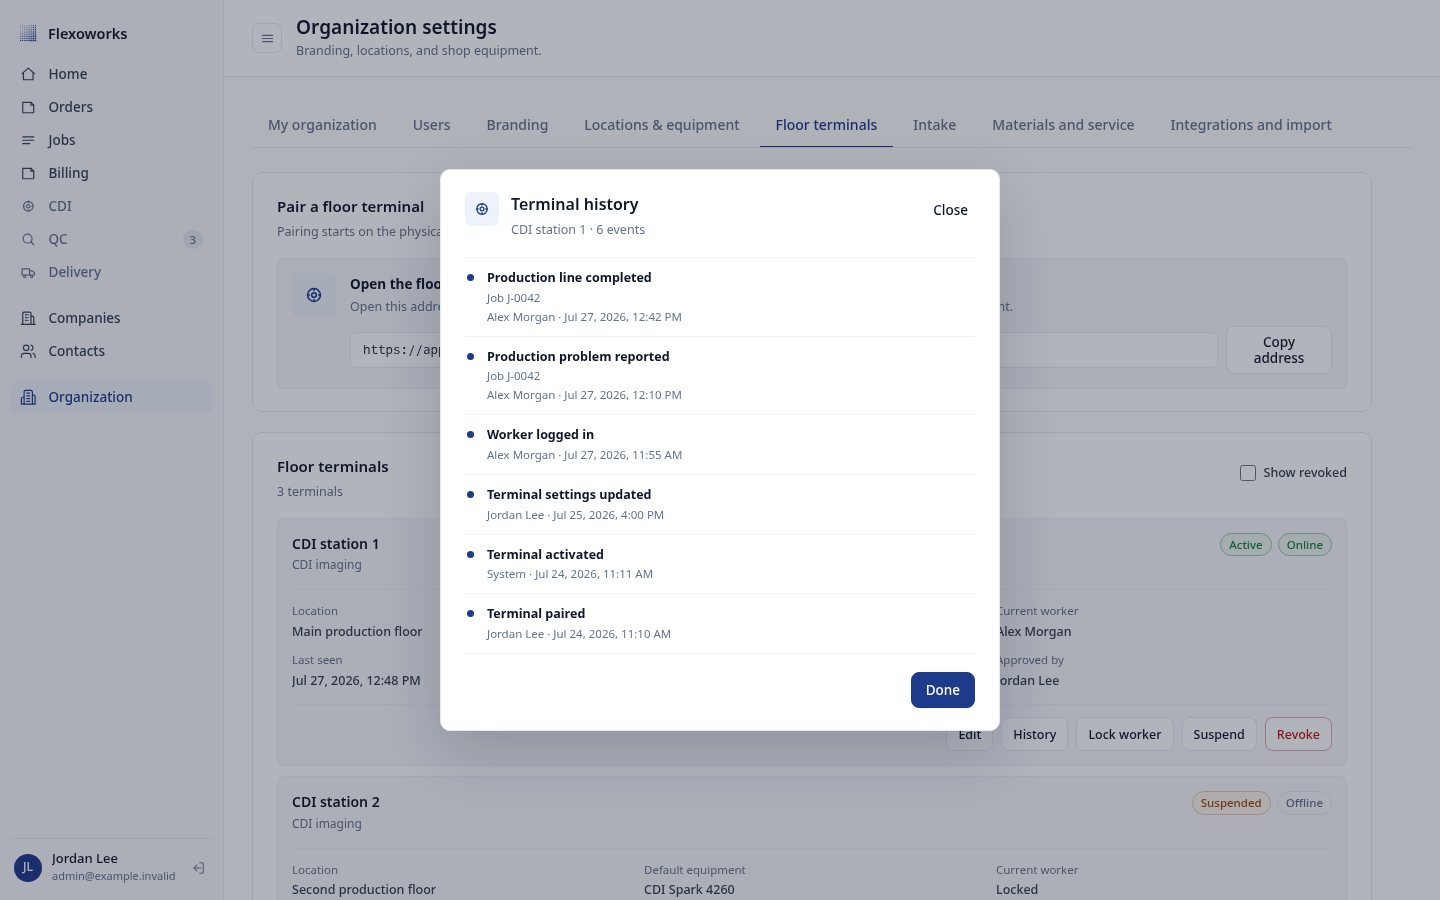Click the Pair a floor terminal card icon
Screen dimensions: 1440x900
tap(314, 295)
